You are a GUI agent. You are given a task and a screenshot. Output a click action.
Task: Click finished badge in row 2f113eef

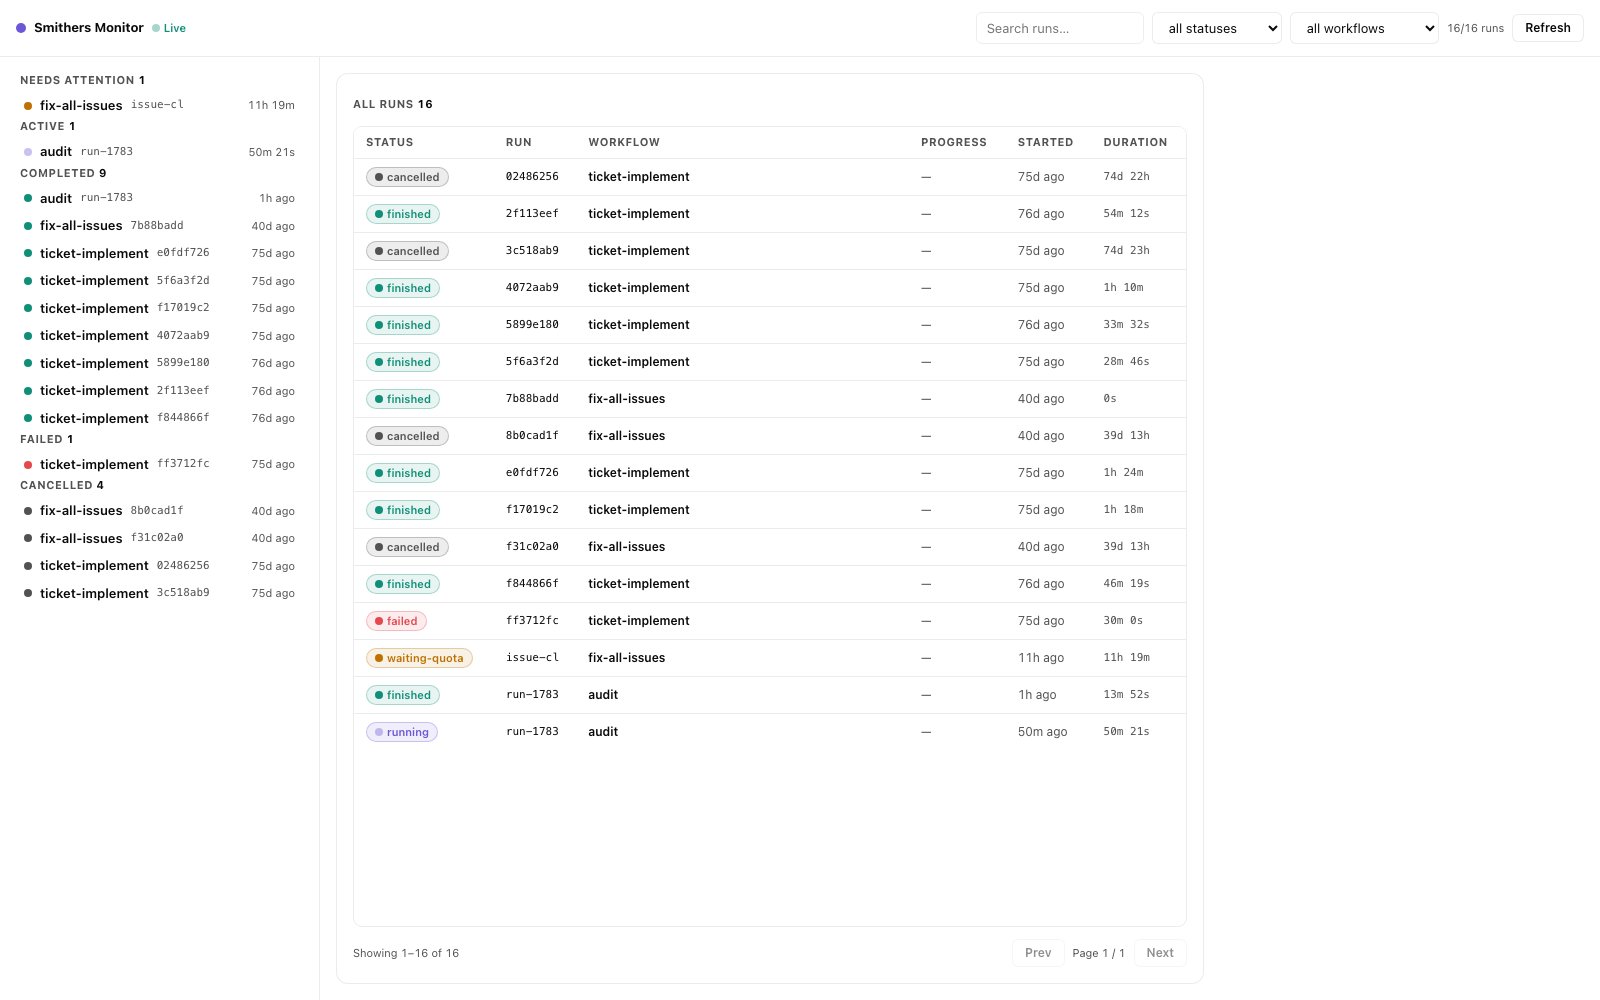tap(403, 214)
